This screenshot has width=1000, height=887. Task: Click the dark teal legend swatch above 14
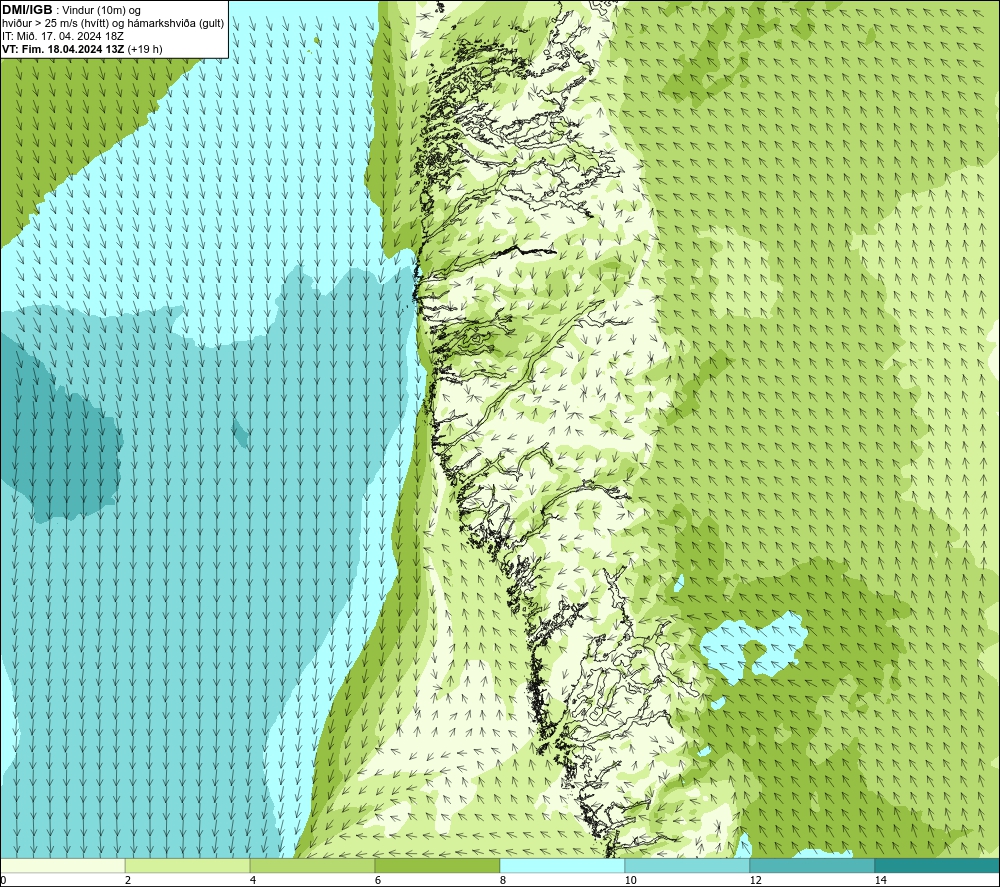938,865
